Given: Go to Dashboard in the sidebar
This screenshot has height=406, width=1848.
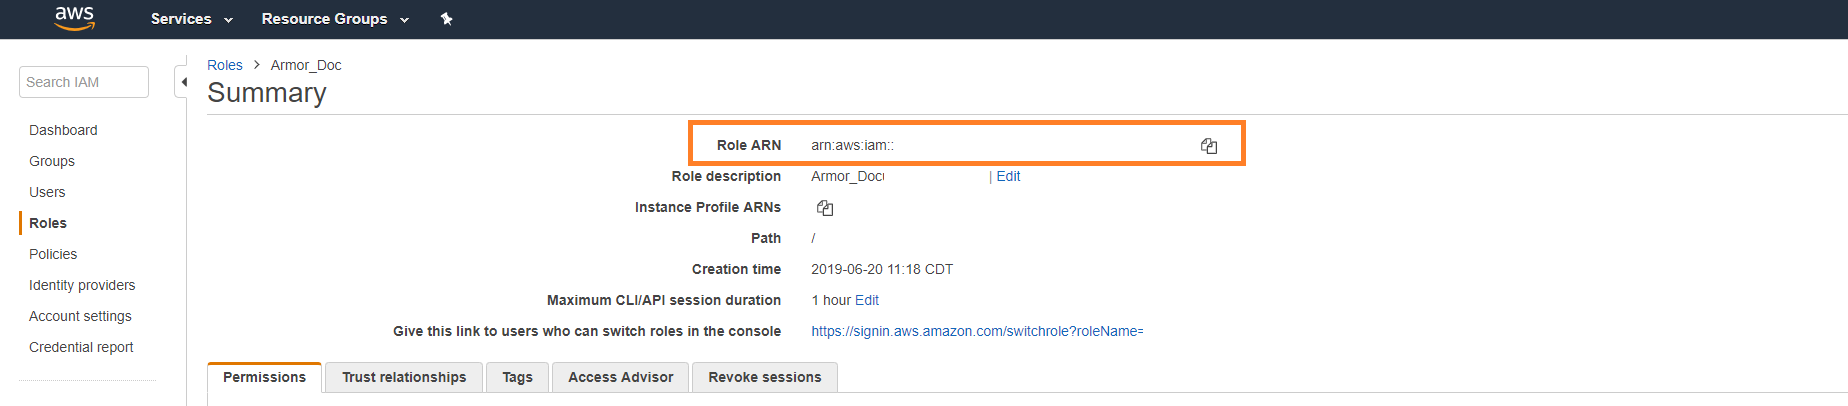Looking at the screenshot, I should click(63, 130).
